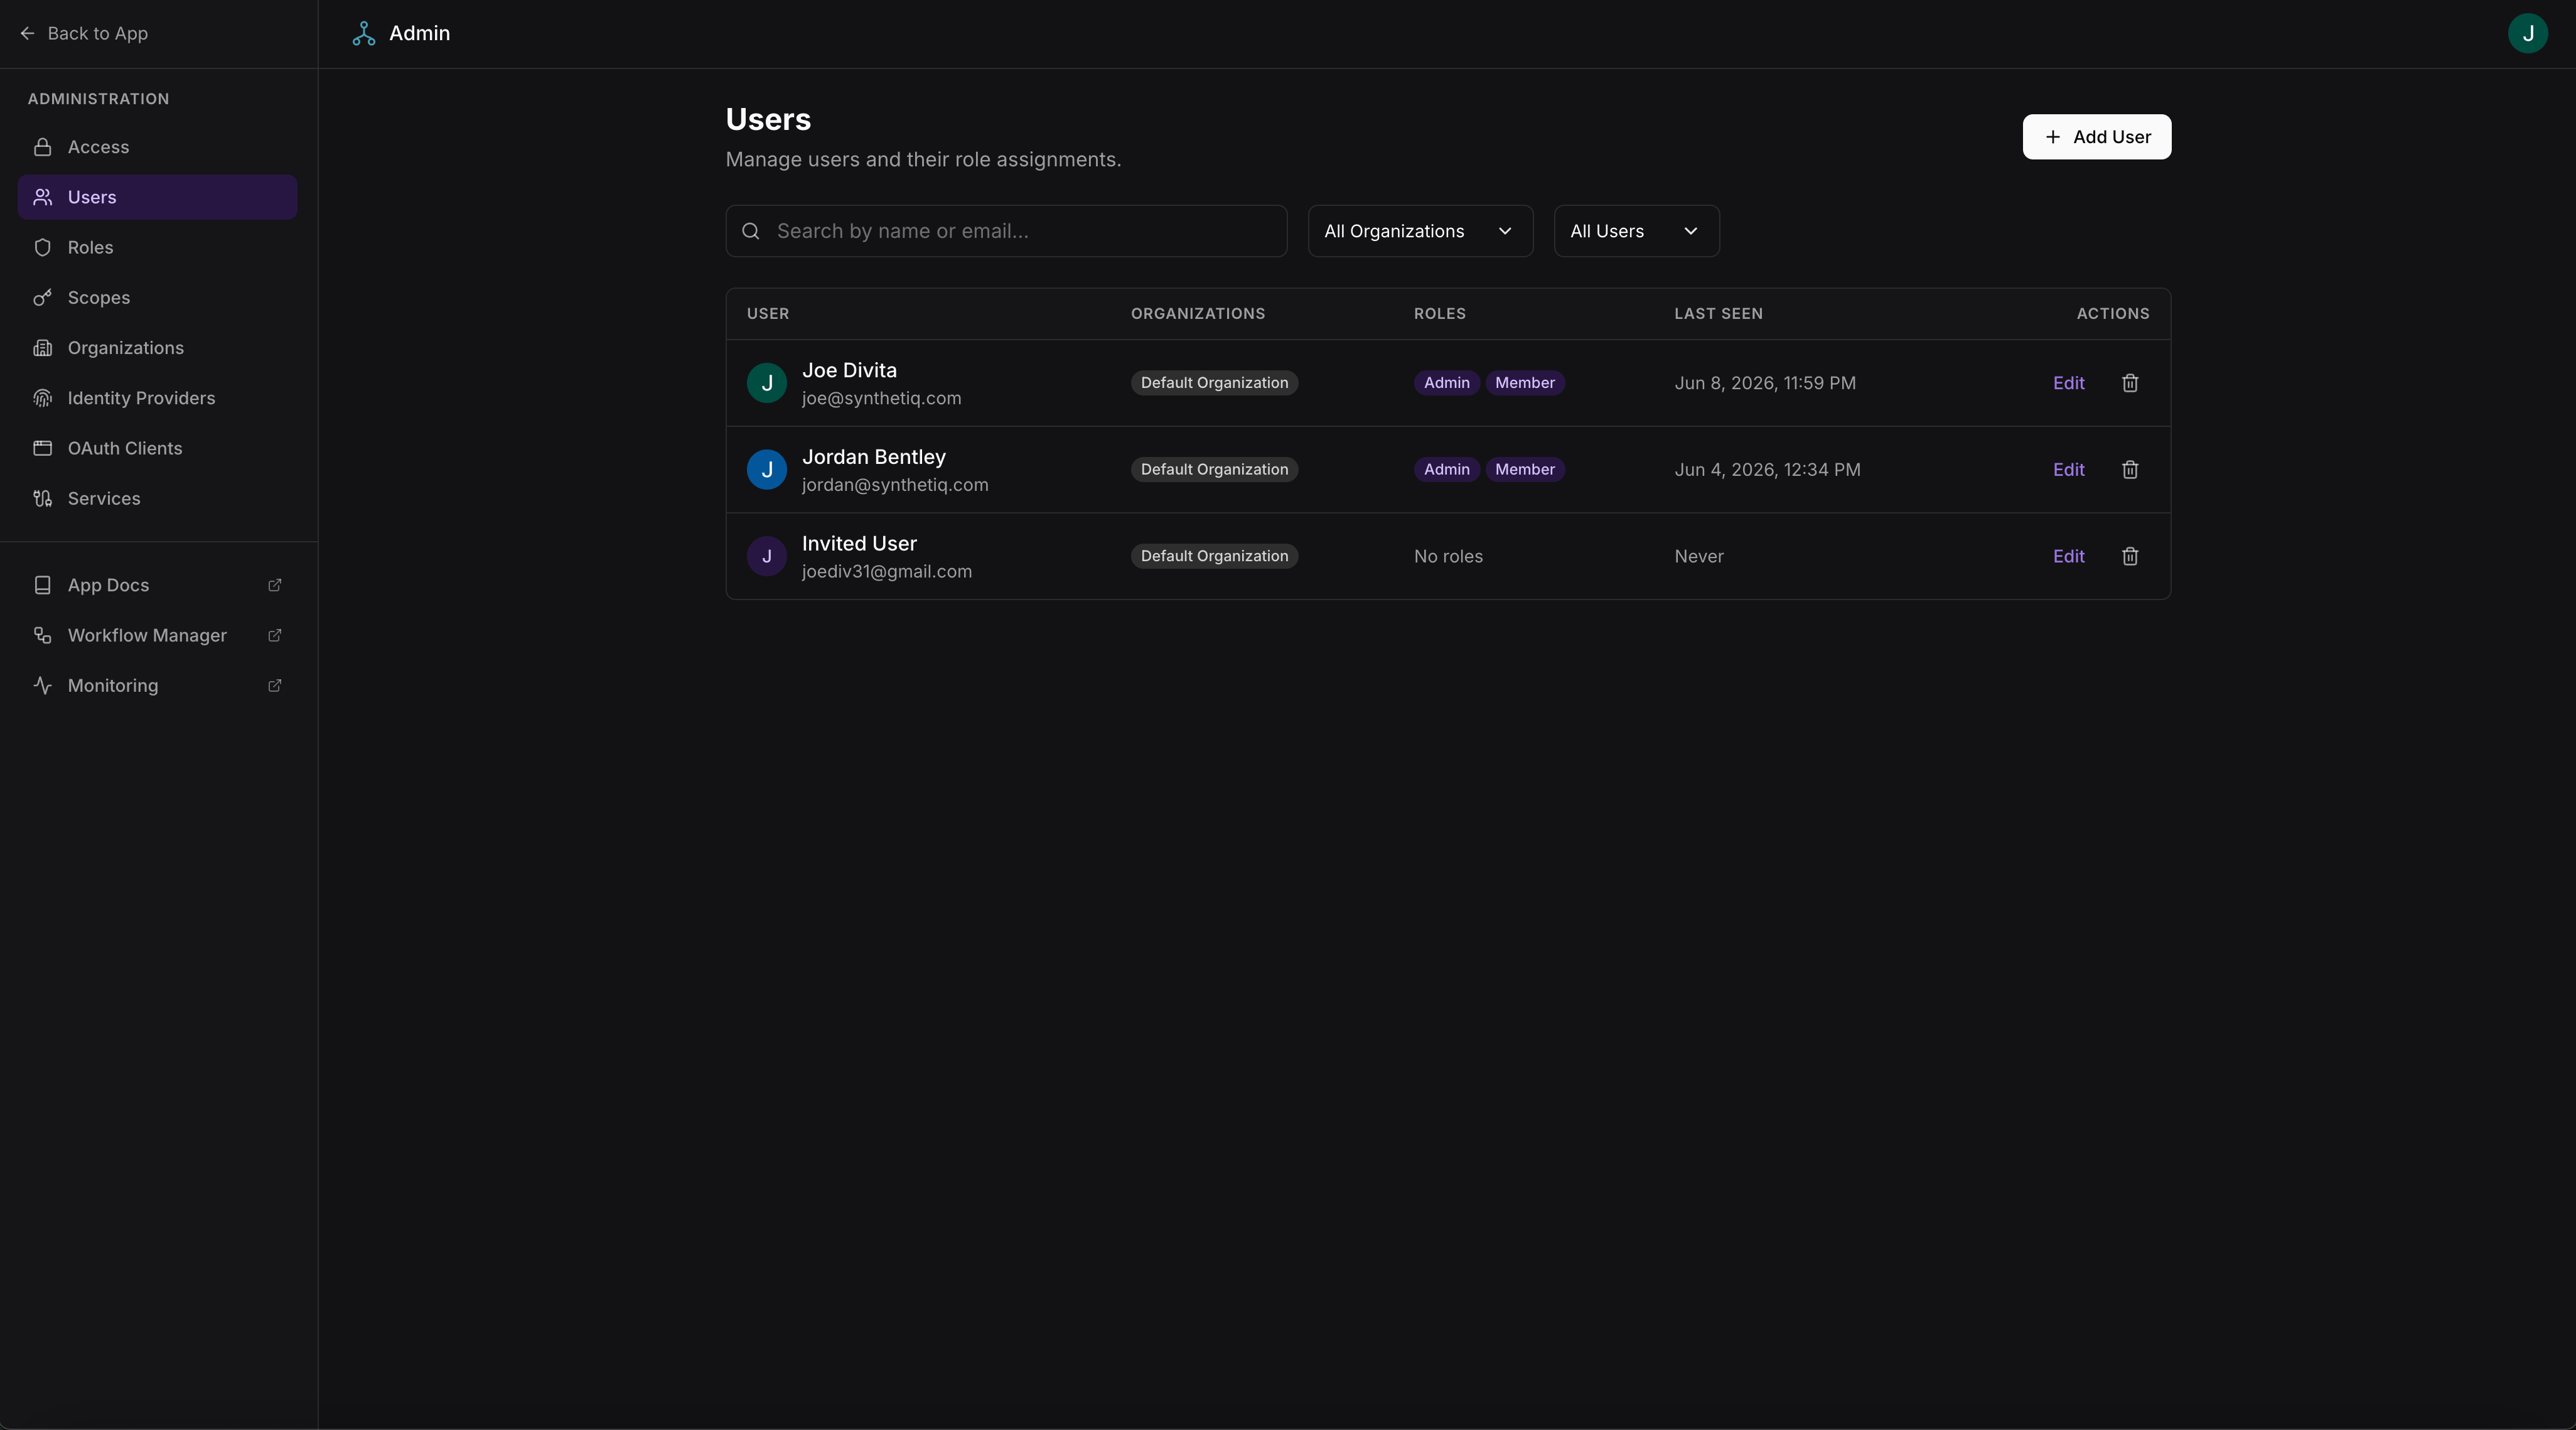Open Workflow Manager link
2576x1430 pixels.
pyautogui.click(x=157, y=635)
